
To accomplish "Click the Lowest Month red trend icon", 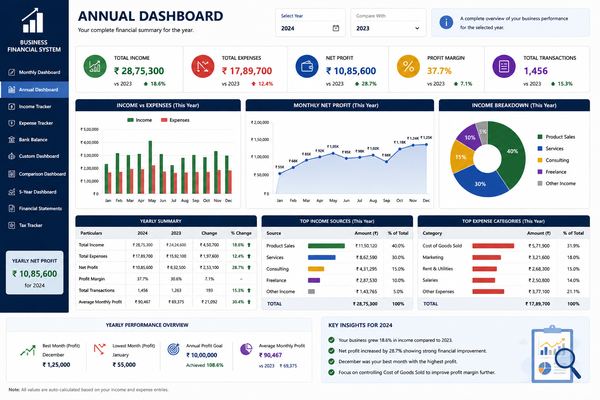I will click(99, 349).
